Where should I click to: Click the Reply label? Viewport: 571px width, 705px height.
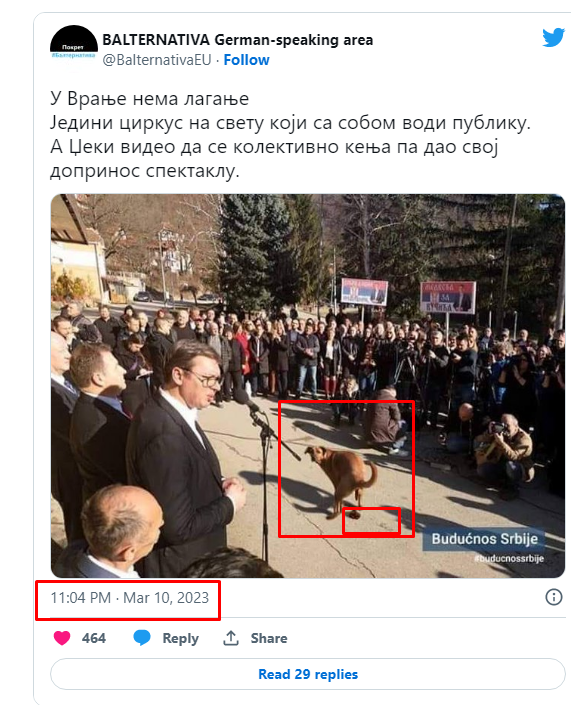pyautogui.click(x=180, y=638)
